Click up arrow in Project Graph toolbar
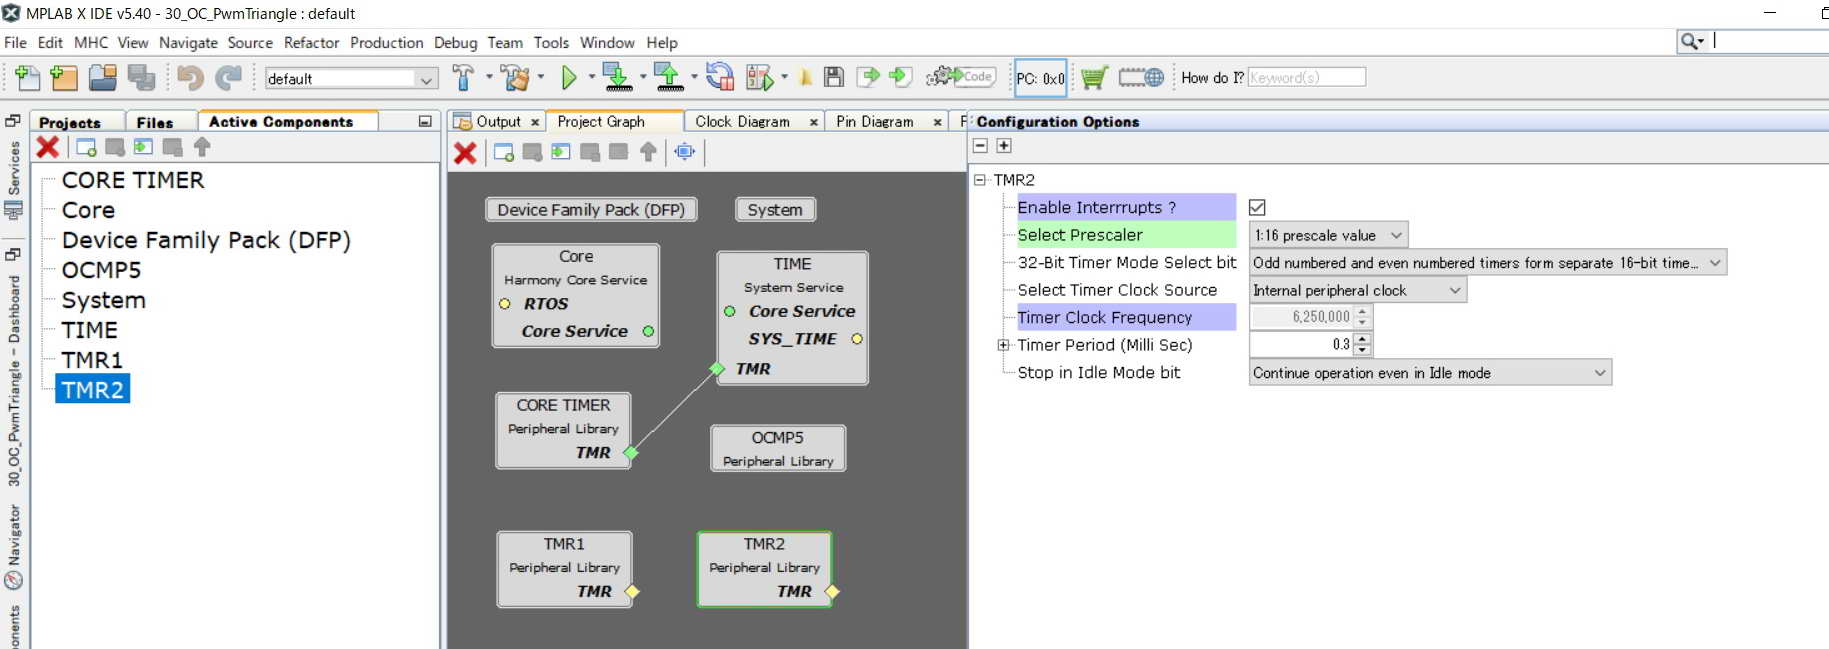The height and width of the screenshot is (649, 1829). [x=648, y=152]
